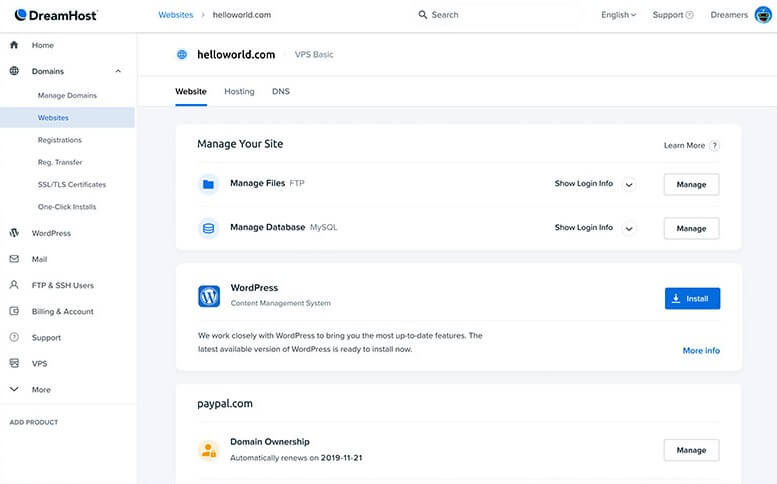Open the English language dropdown
The height and width of the screenshot is (484, 777).
point(618,15)
